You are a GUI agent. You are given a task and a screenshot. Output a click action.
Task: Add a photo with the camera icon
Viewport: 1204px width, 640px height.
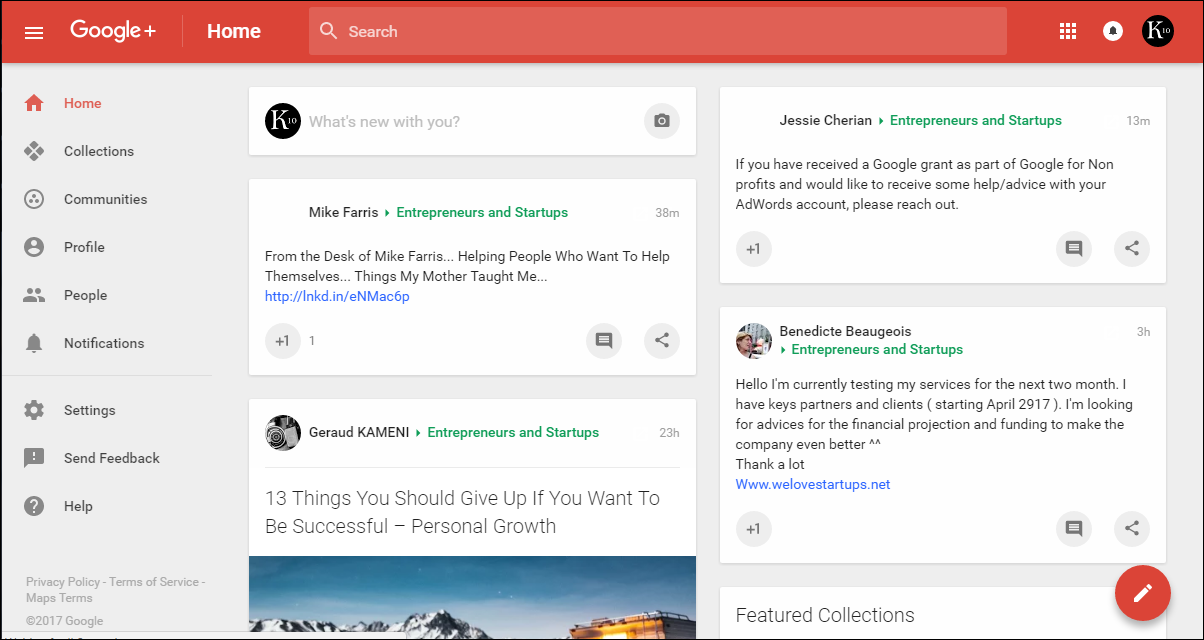coord(662,121)
